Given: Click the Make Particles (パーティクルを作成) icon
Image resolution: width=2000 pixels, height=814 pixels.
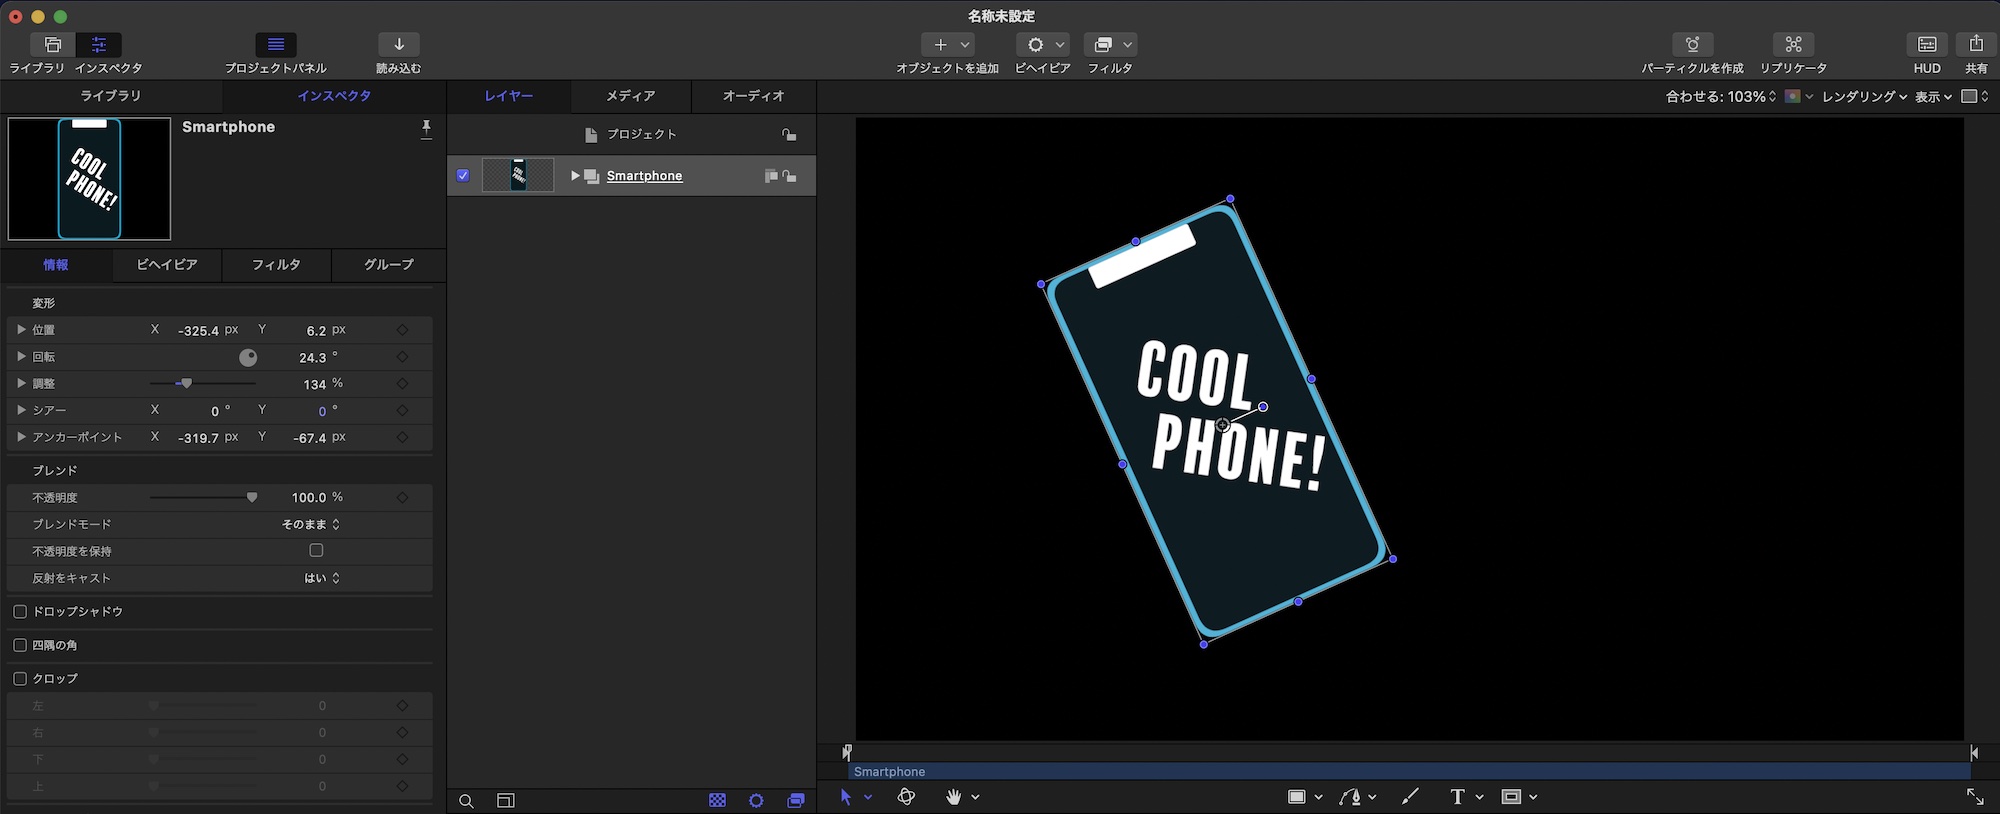Looking at the screenshot, I should tap(1692, 45).
